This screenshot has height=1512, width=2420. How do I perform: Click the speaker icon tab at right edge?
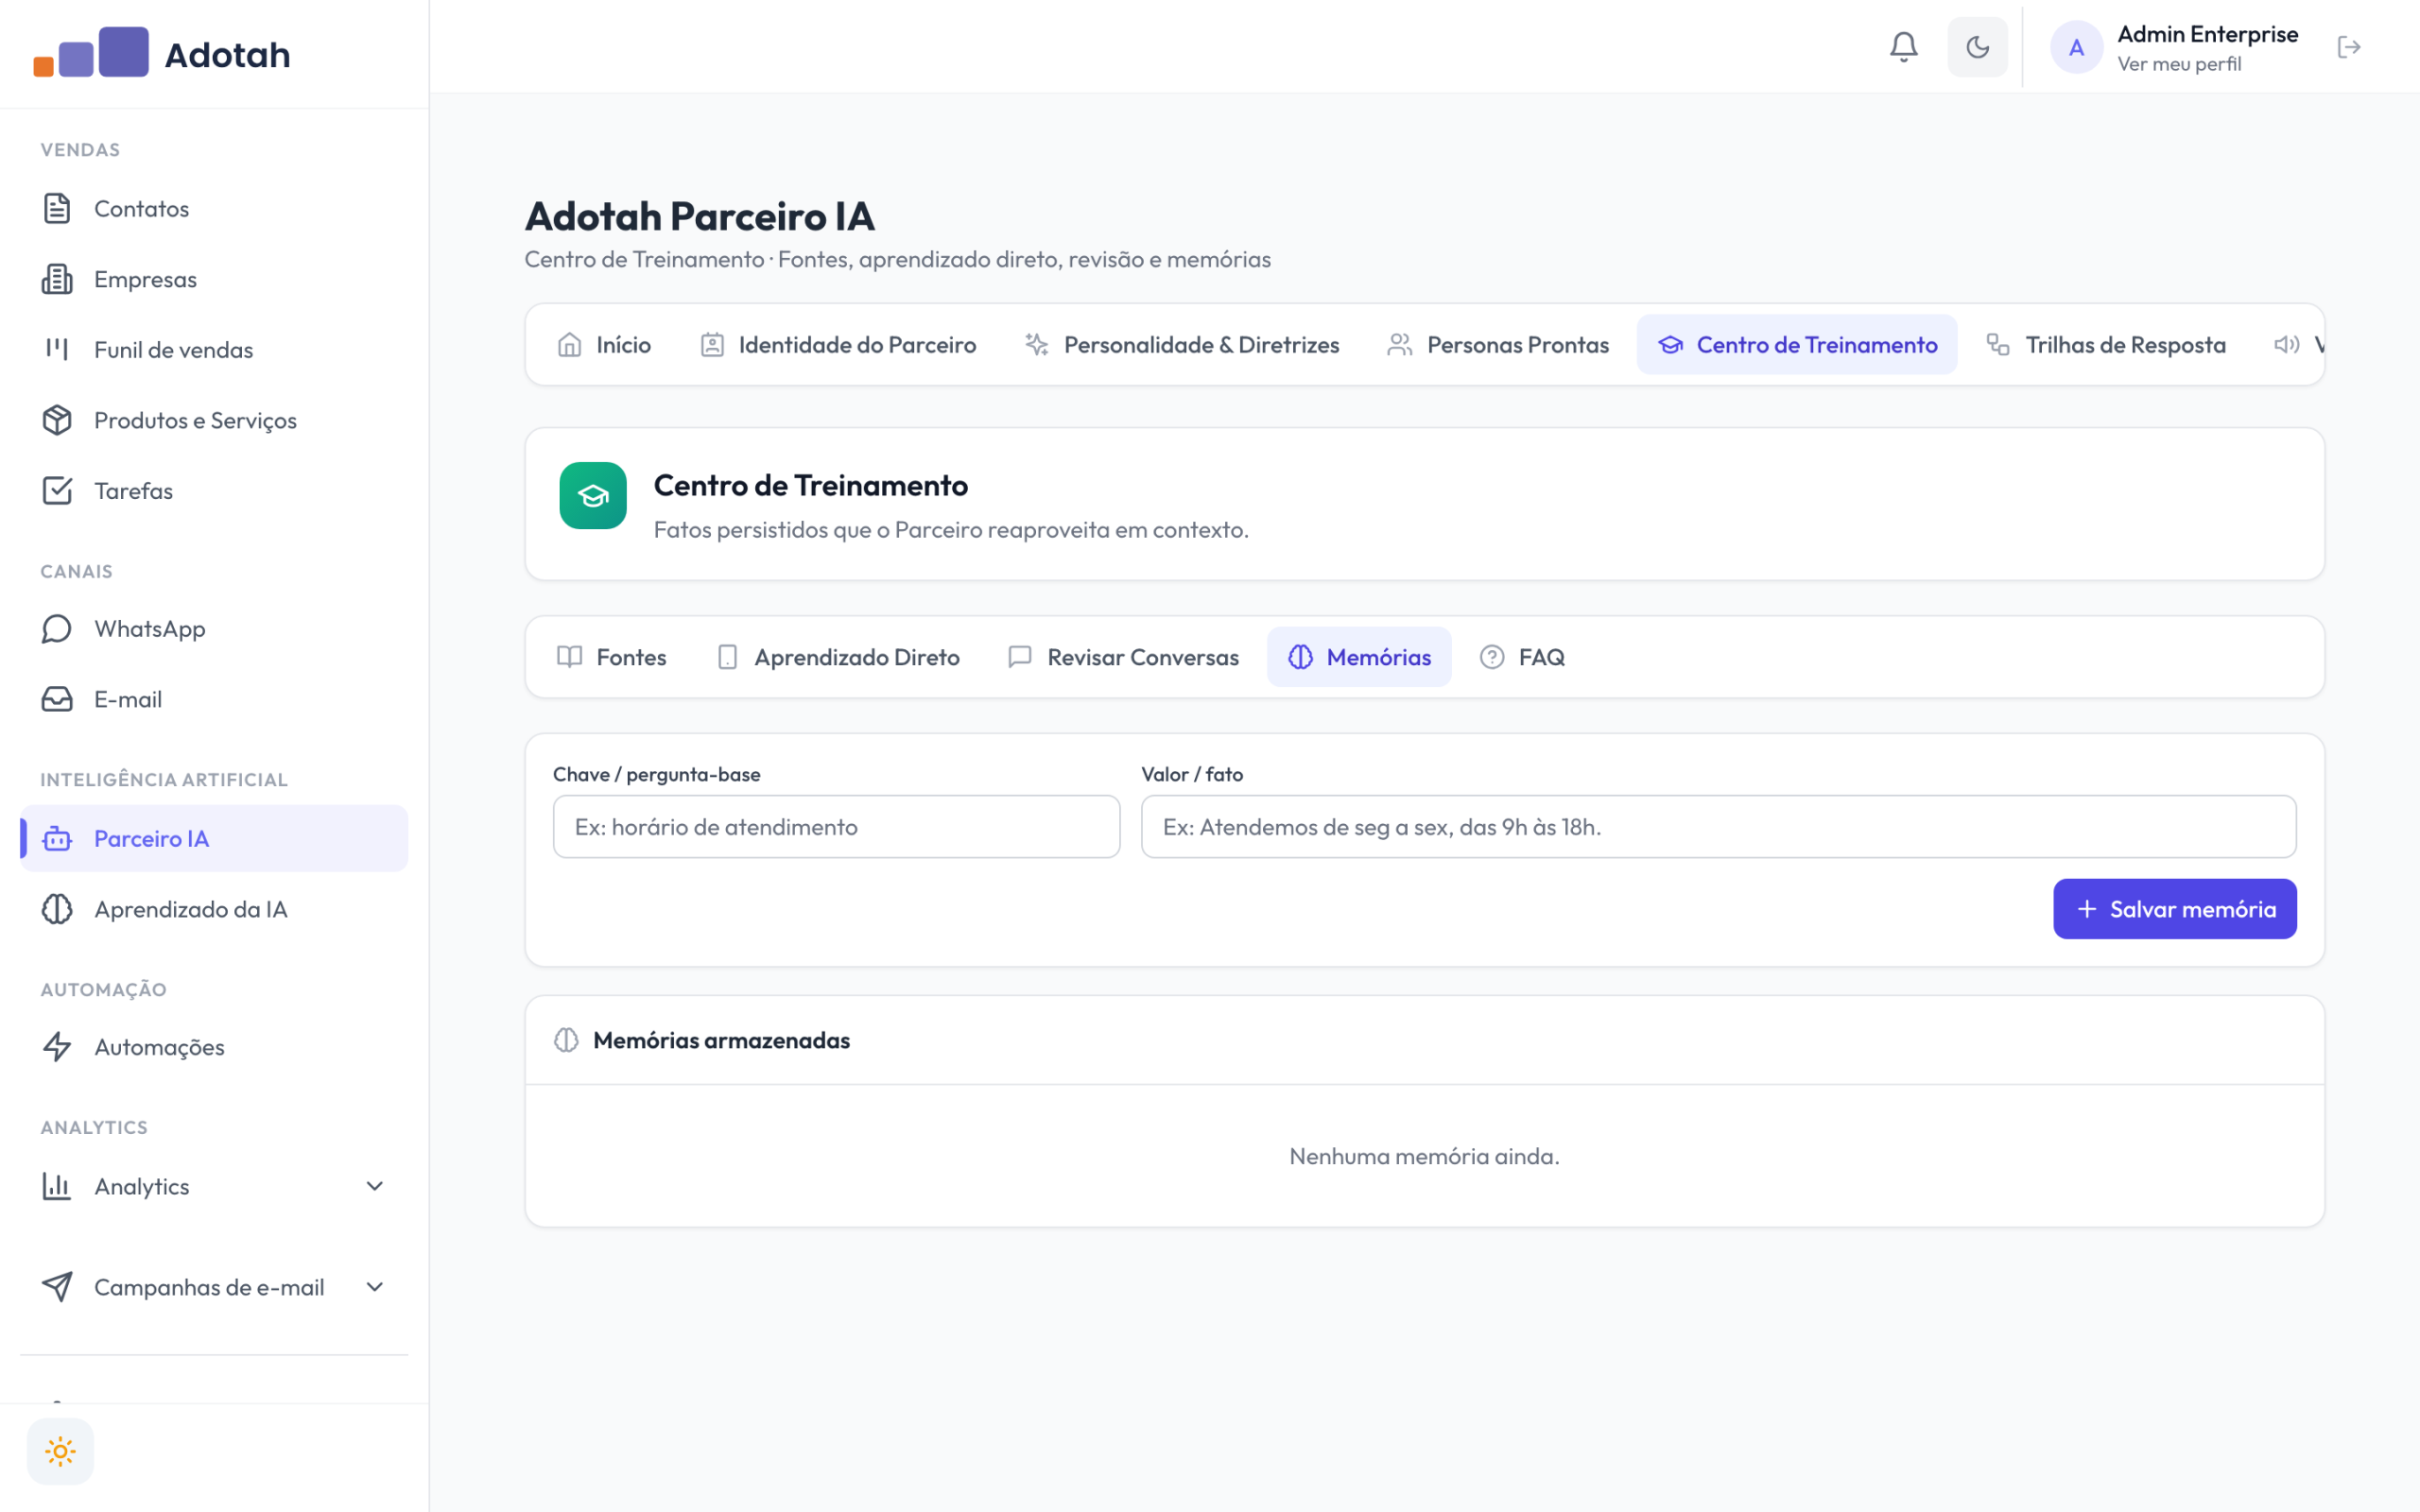(2287, 344)
